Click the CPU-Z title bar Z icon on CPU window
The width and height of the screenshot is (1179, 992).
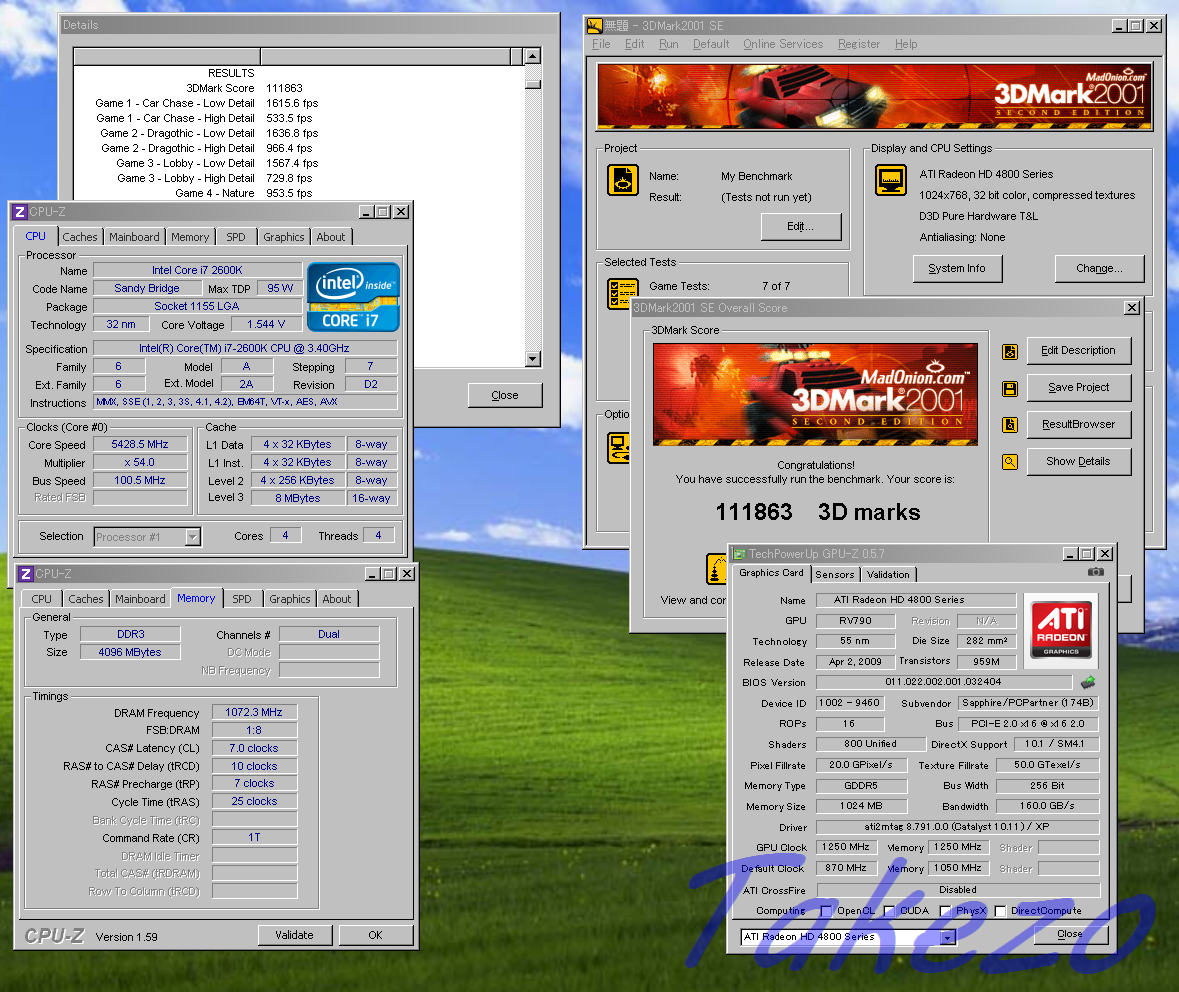20,212
